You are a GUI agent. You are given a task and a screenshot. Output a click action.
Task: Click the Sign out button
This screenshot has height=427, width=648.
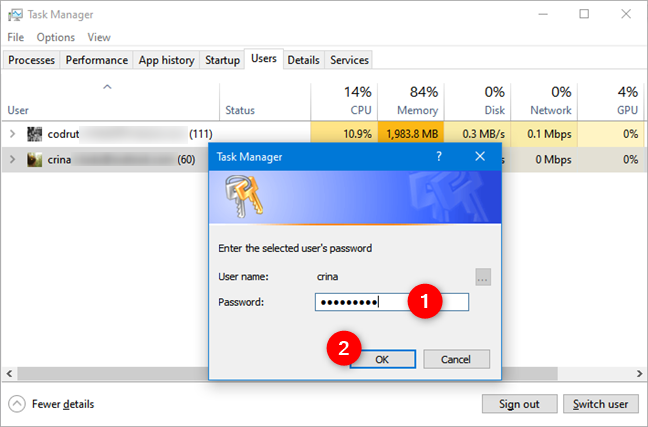point(519,404)
